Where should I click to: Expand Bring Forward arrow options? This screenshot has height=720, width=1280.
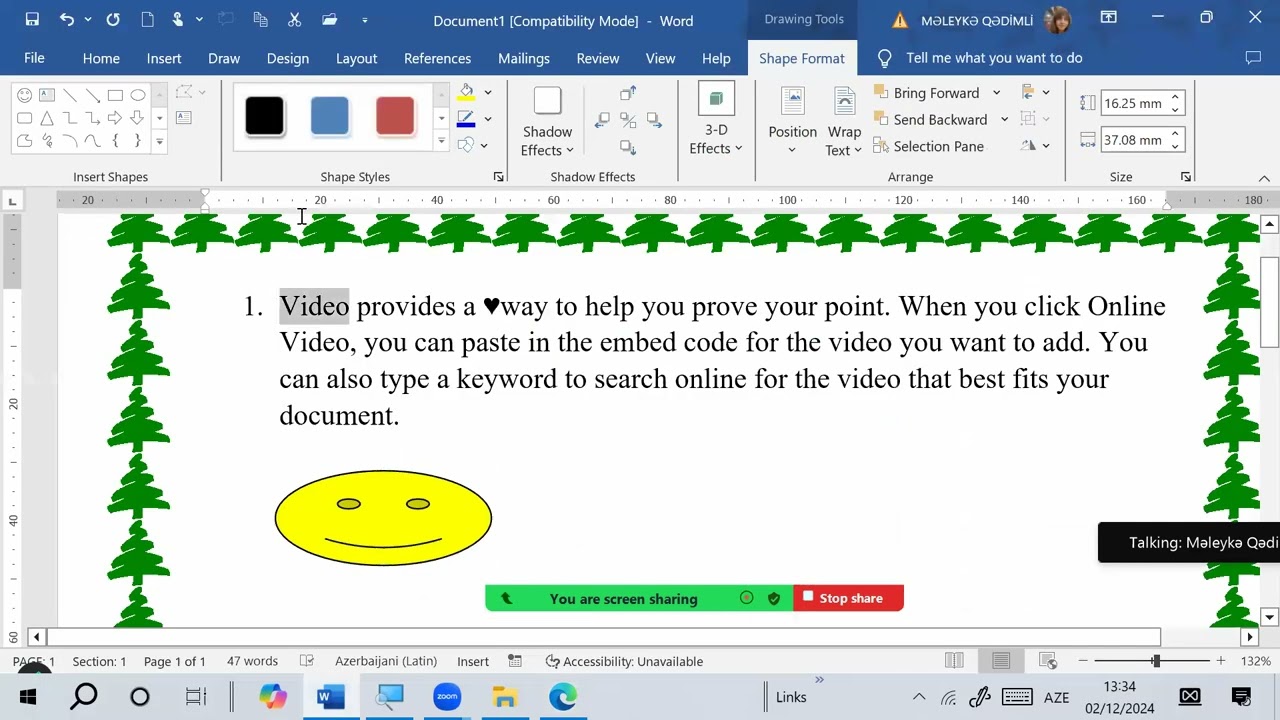tap(996, 93)
